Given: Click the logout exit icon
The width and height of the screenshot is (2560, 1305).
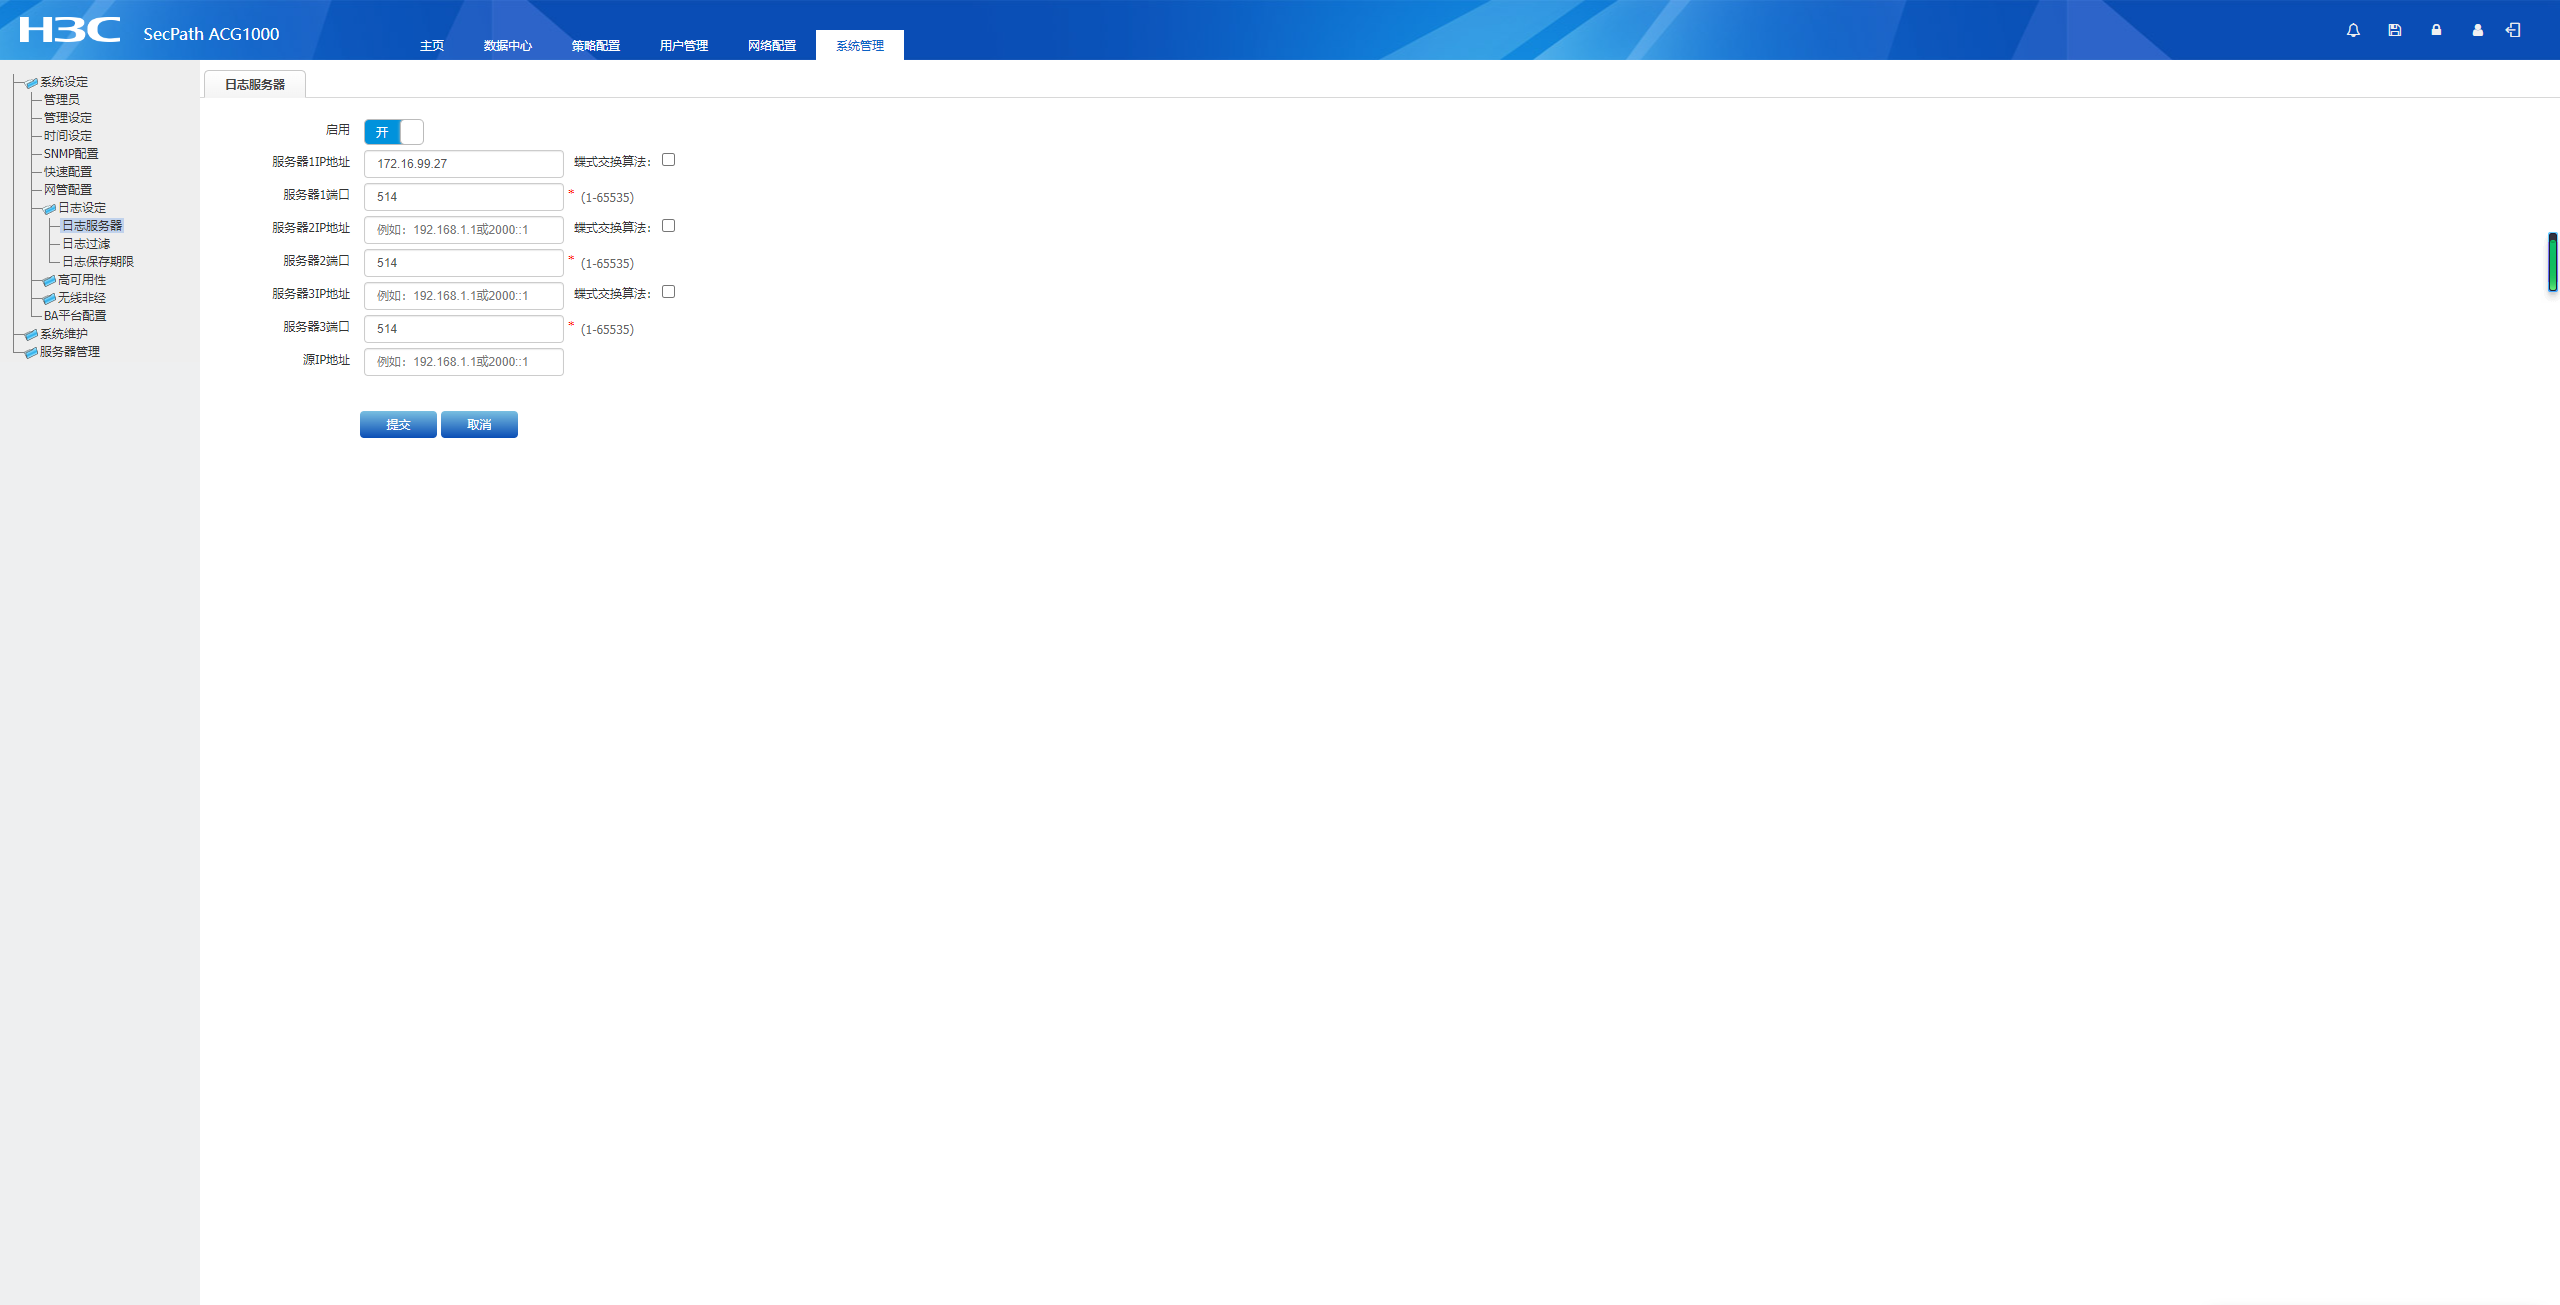Looking at the screenshot, I should click(2513, 30).
